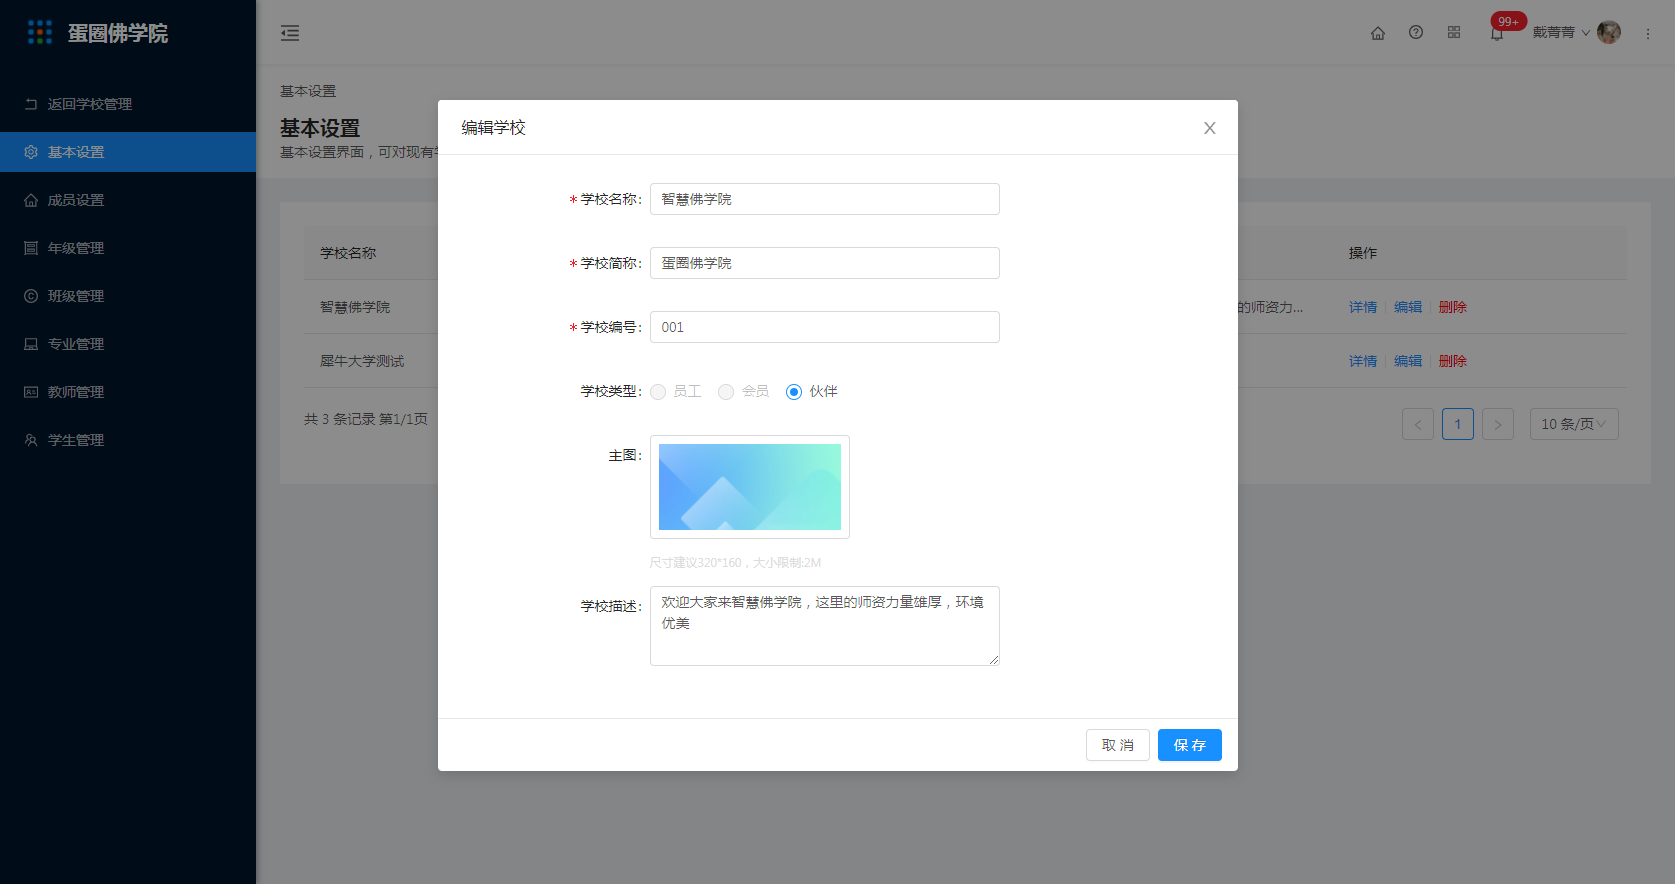The height and width of the screenshot is (884, 1675).
Task: Go to next page arrow
Action: 1498,424
